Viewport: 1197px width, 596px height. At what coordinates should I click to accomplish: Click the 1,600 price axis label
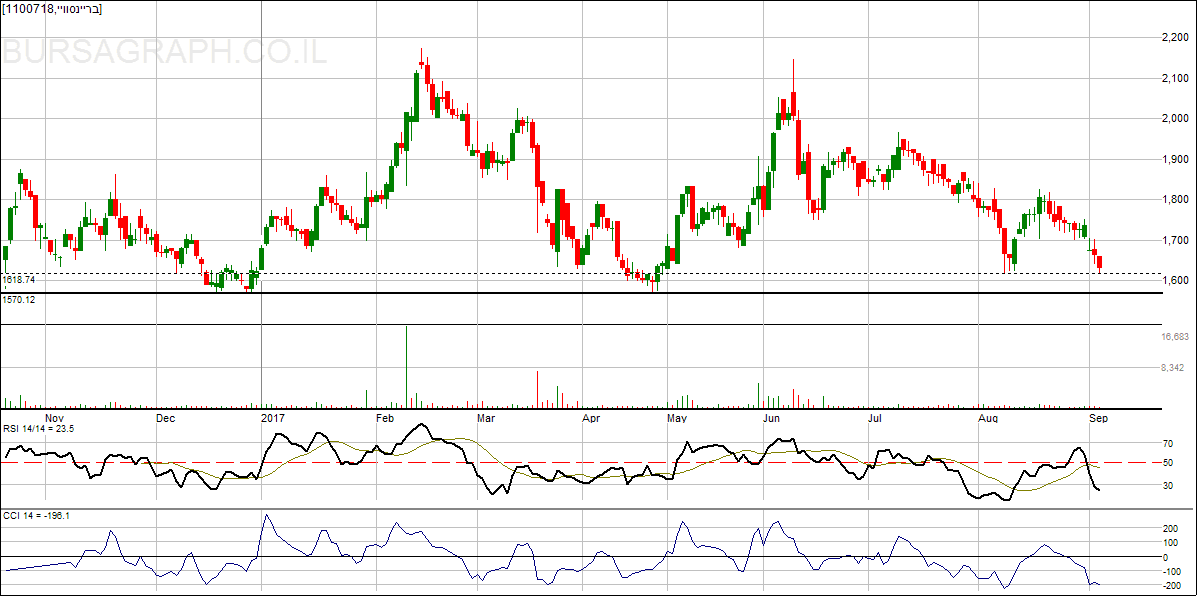point(1175,281)
